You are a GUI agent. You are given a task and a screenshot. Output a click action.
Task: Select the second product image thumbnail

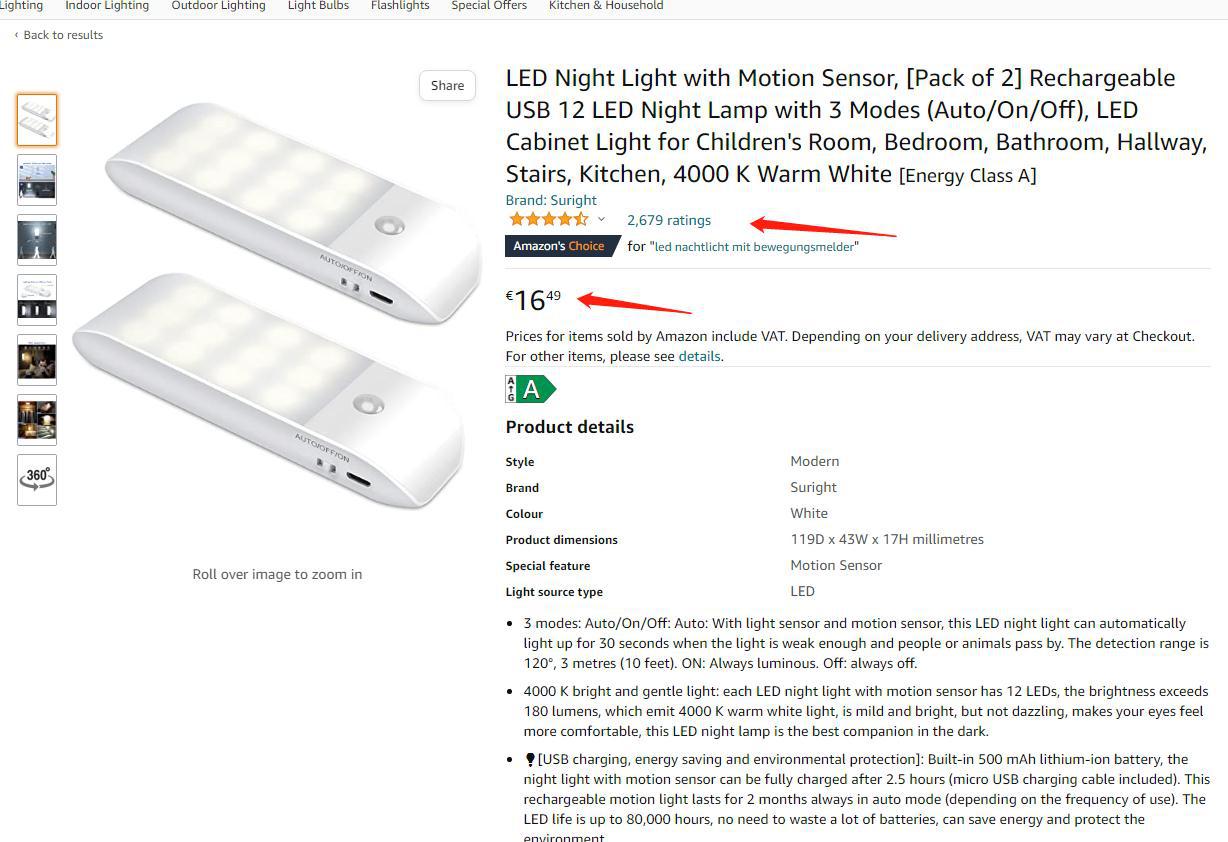click(x=37, y=180)
